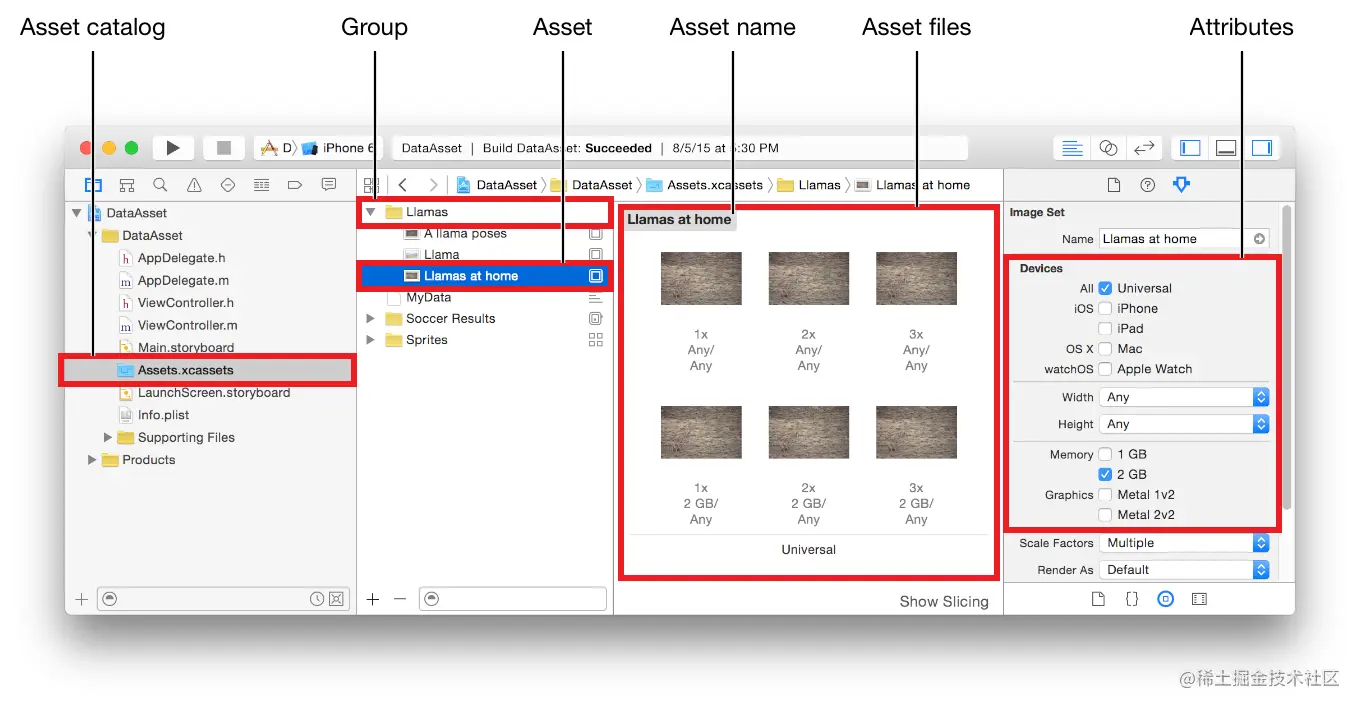Open the iPhone 6 scheme destination selector
The height and width of the screenshot is (709, 1360).
[x=338, y=148]
